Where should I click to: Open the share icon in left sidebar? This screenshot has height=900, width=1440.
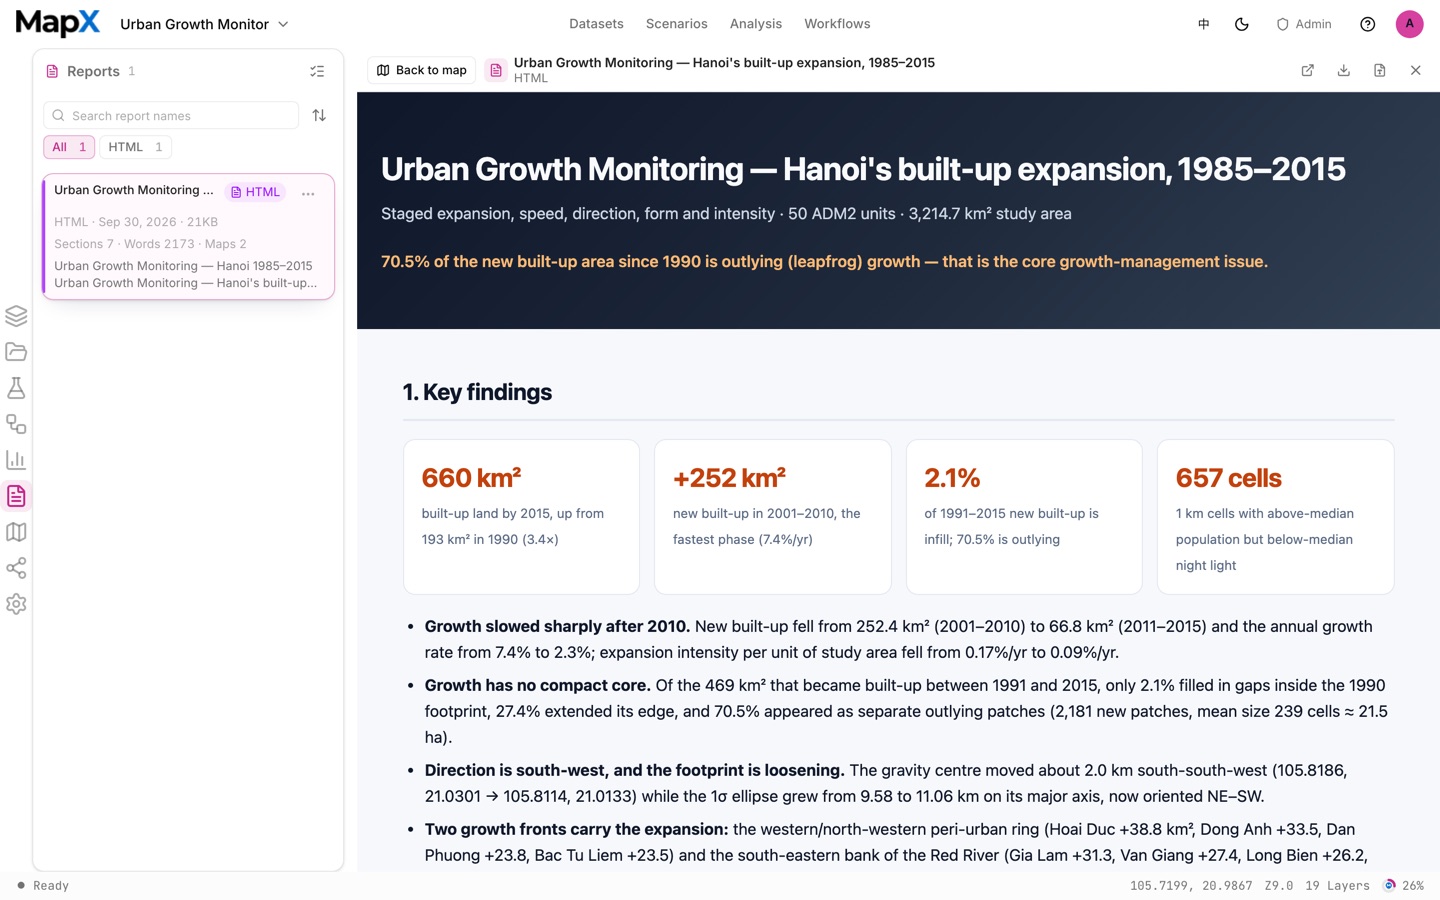[x=16, y=568]
